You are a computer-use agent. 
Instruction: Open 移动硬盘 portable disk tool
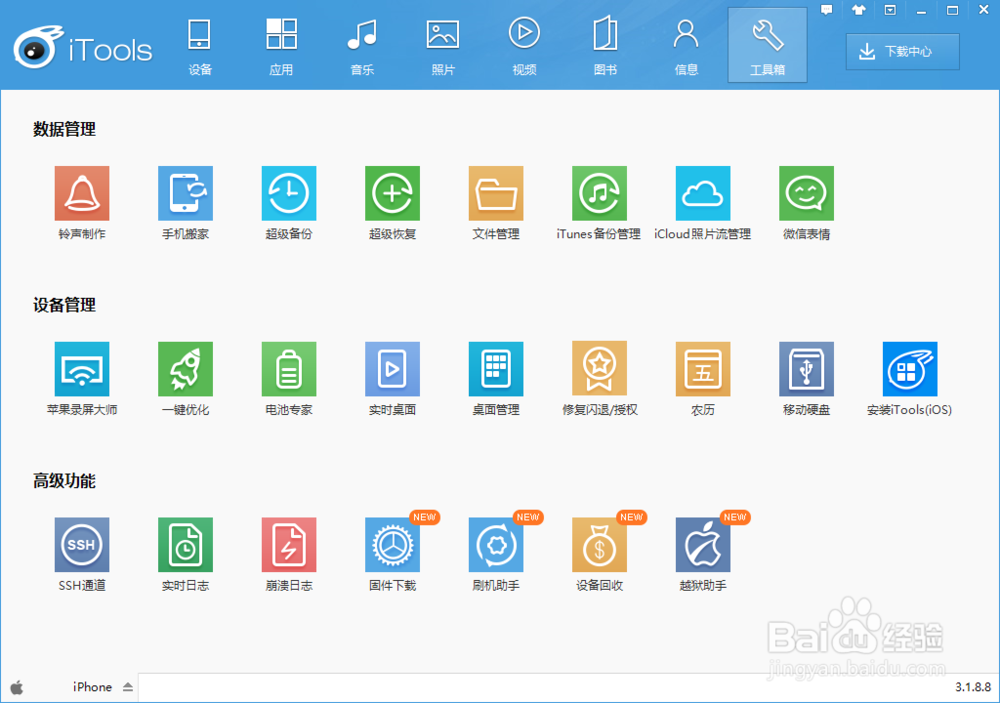tap(806, 369)
